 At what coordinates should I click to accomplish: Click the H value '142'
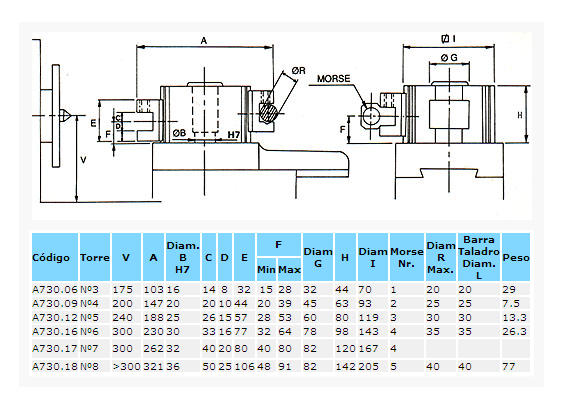pos(345,366)
